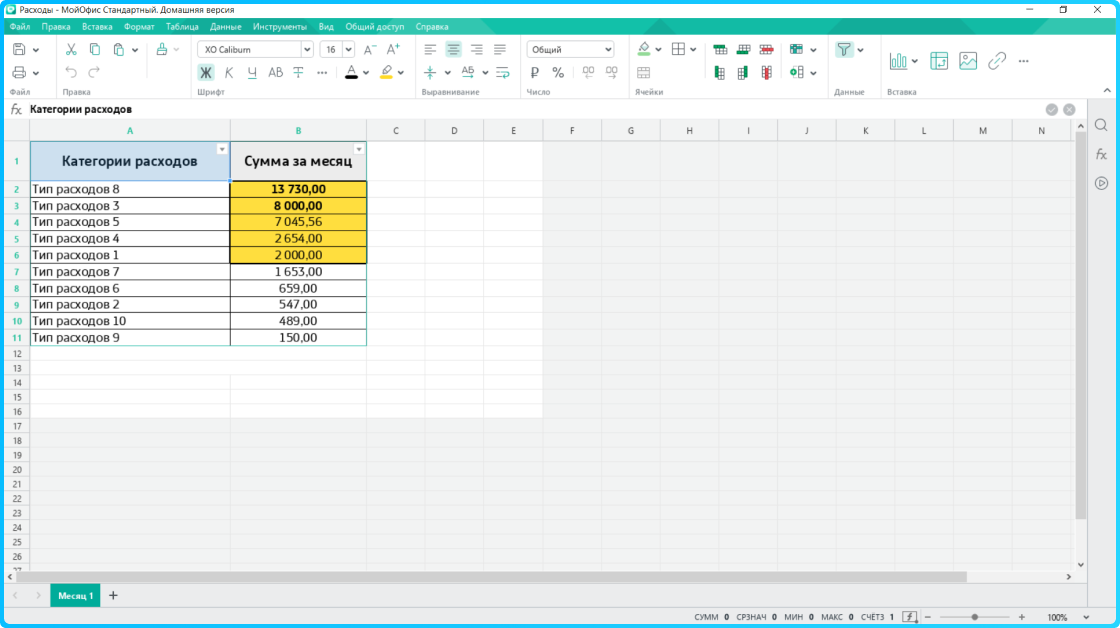Click the all caps AB icon
The image size is (1120, 628).
point(275,72)
